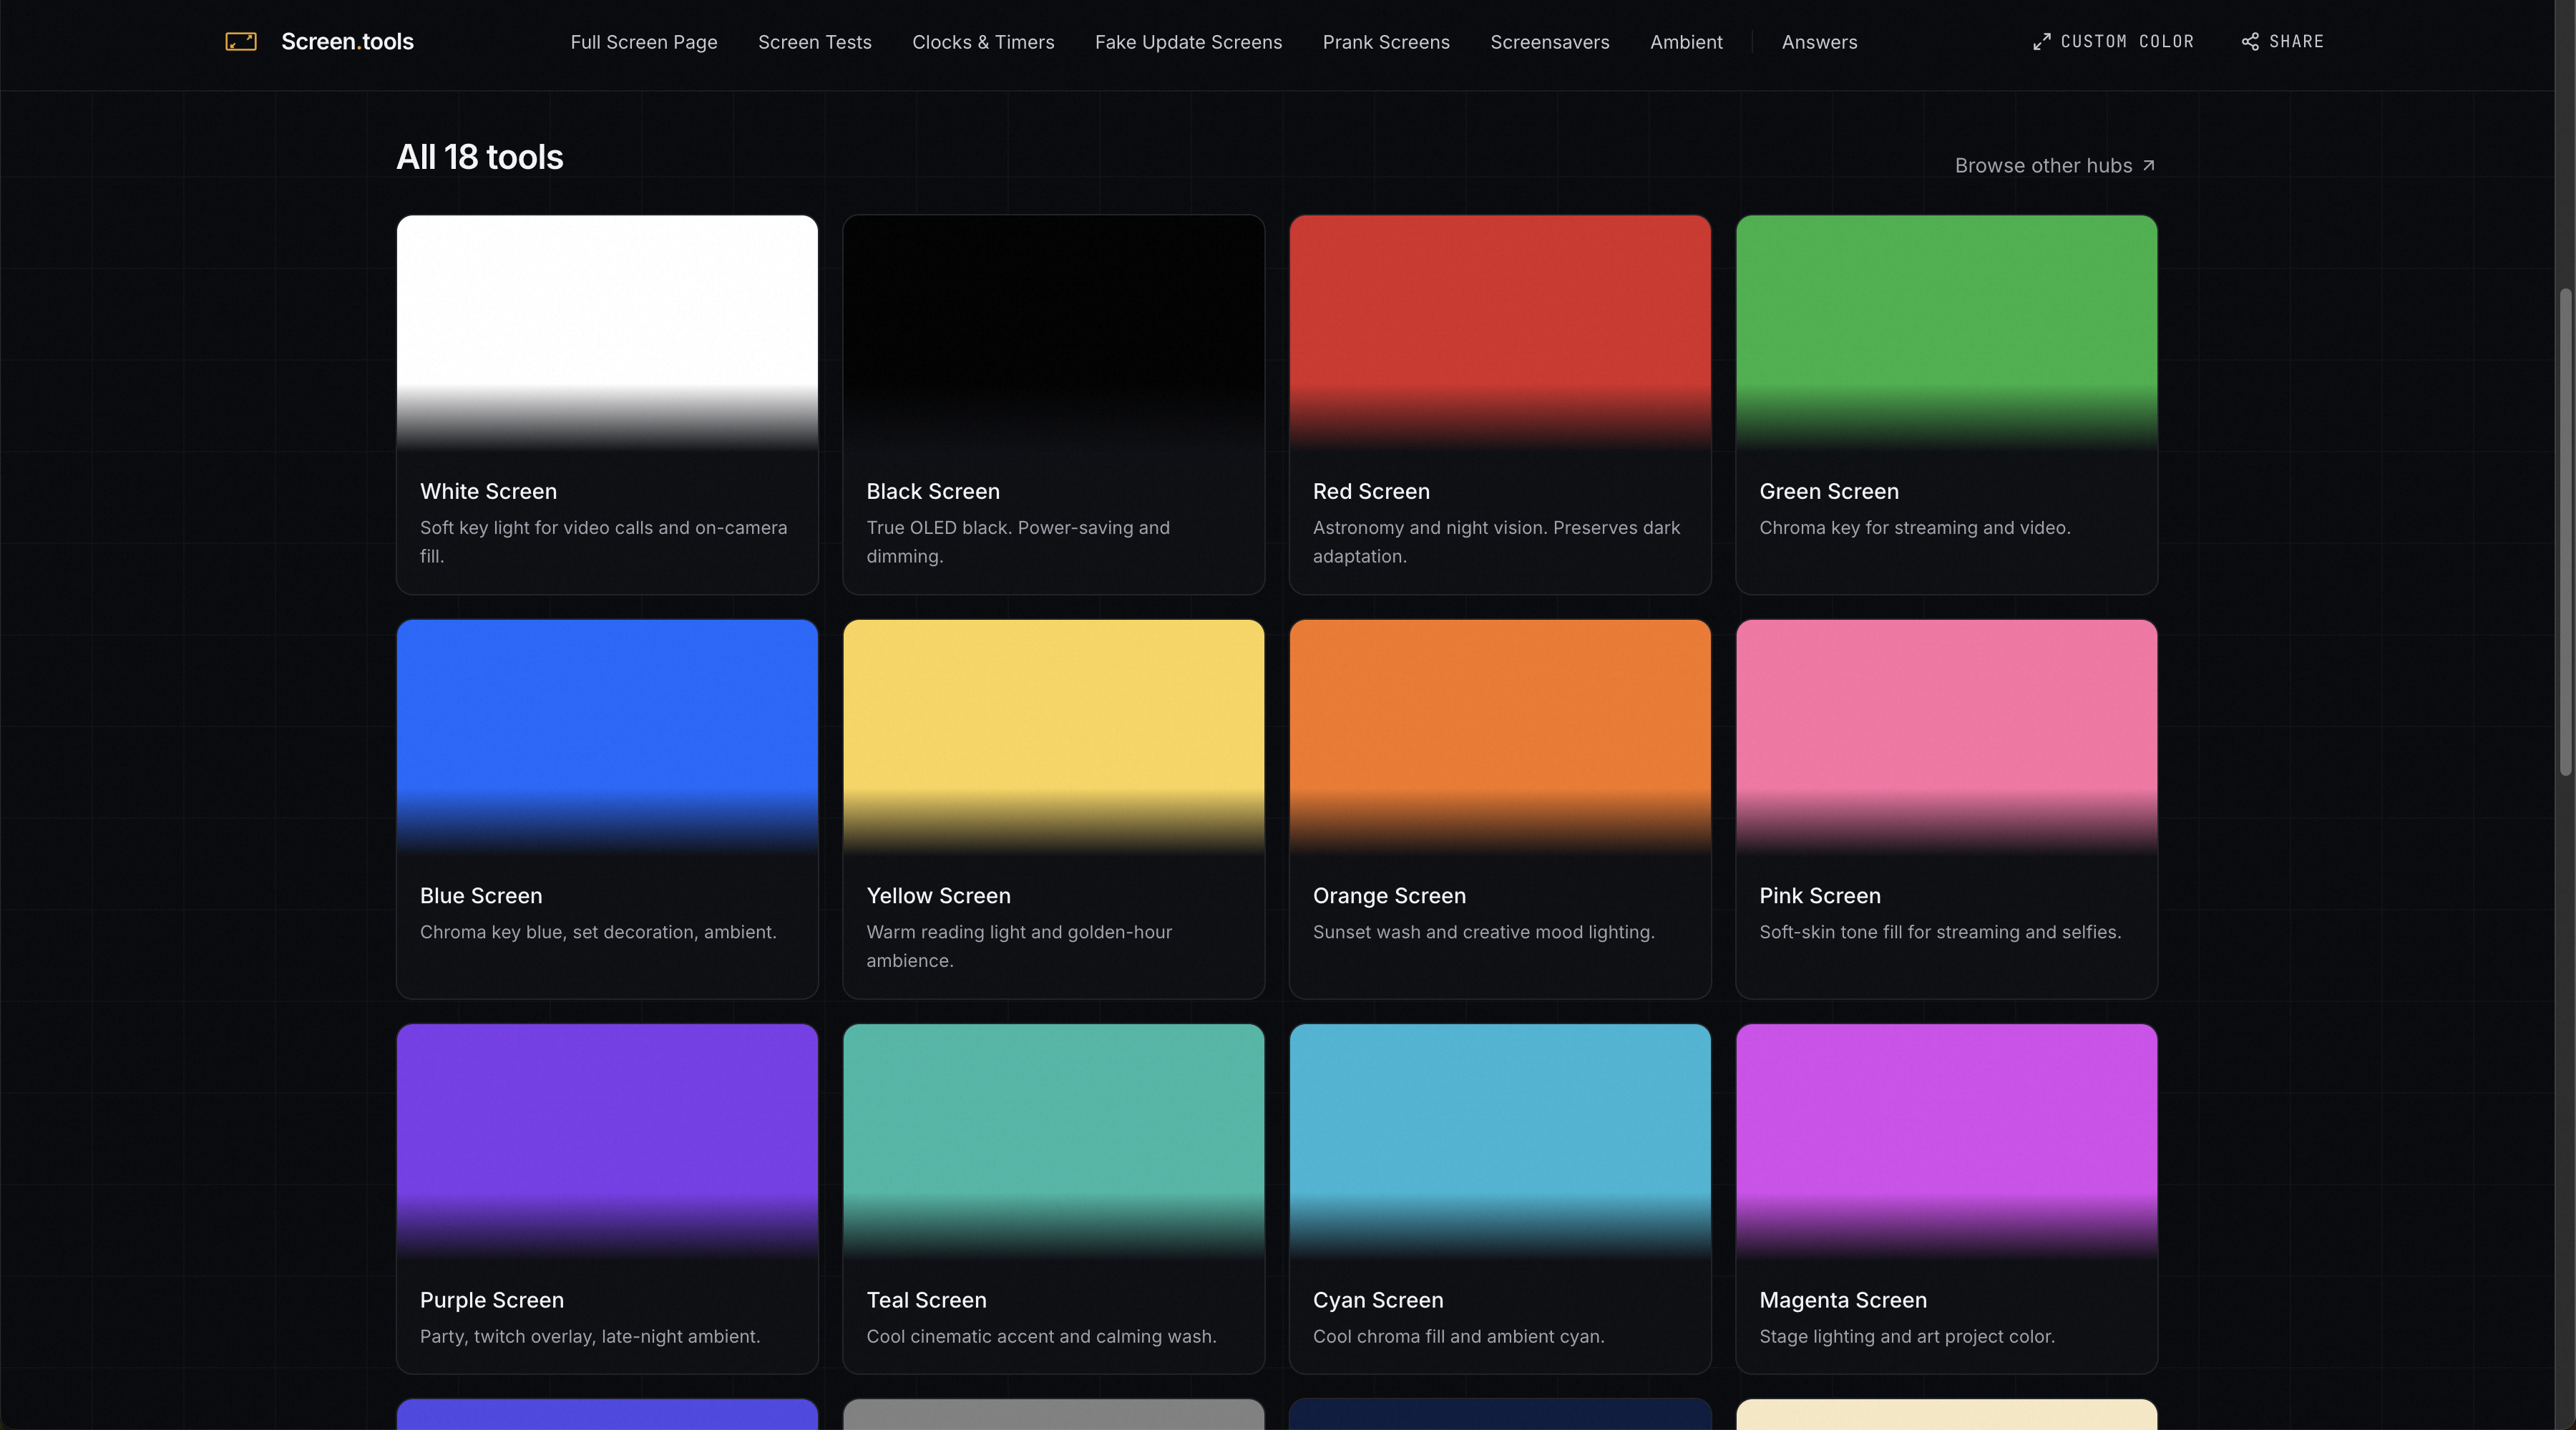
Task: Click the Teal Screen card title
Action: [x=926, y=1300]
